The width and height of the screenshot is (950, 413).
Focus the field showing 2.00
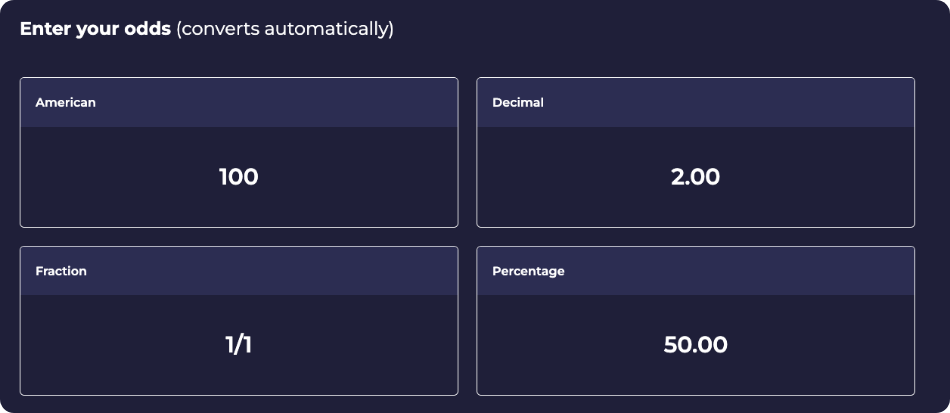(x=695, y=177)
